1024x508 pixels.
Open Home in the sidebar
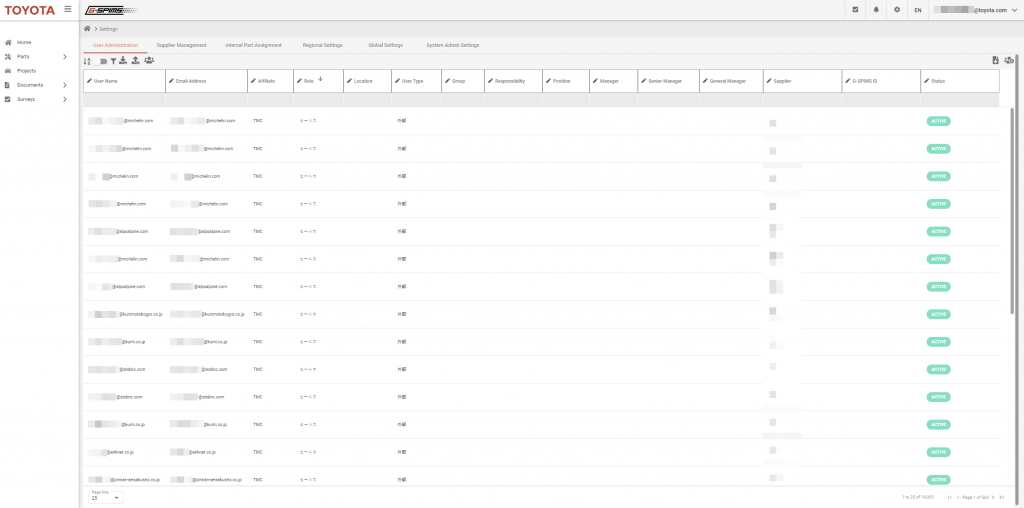coord(24,42)
